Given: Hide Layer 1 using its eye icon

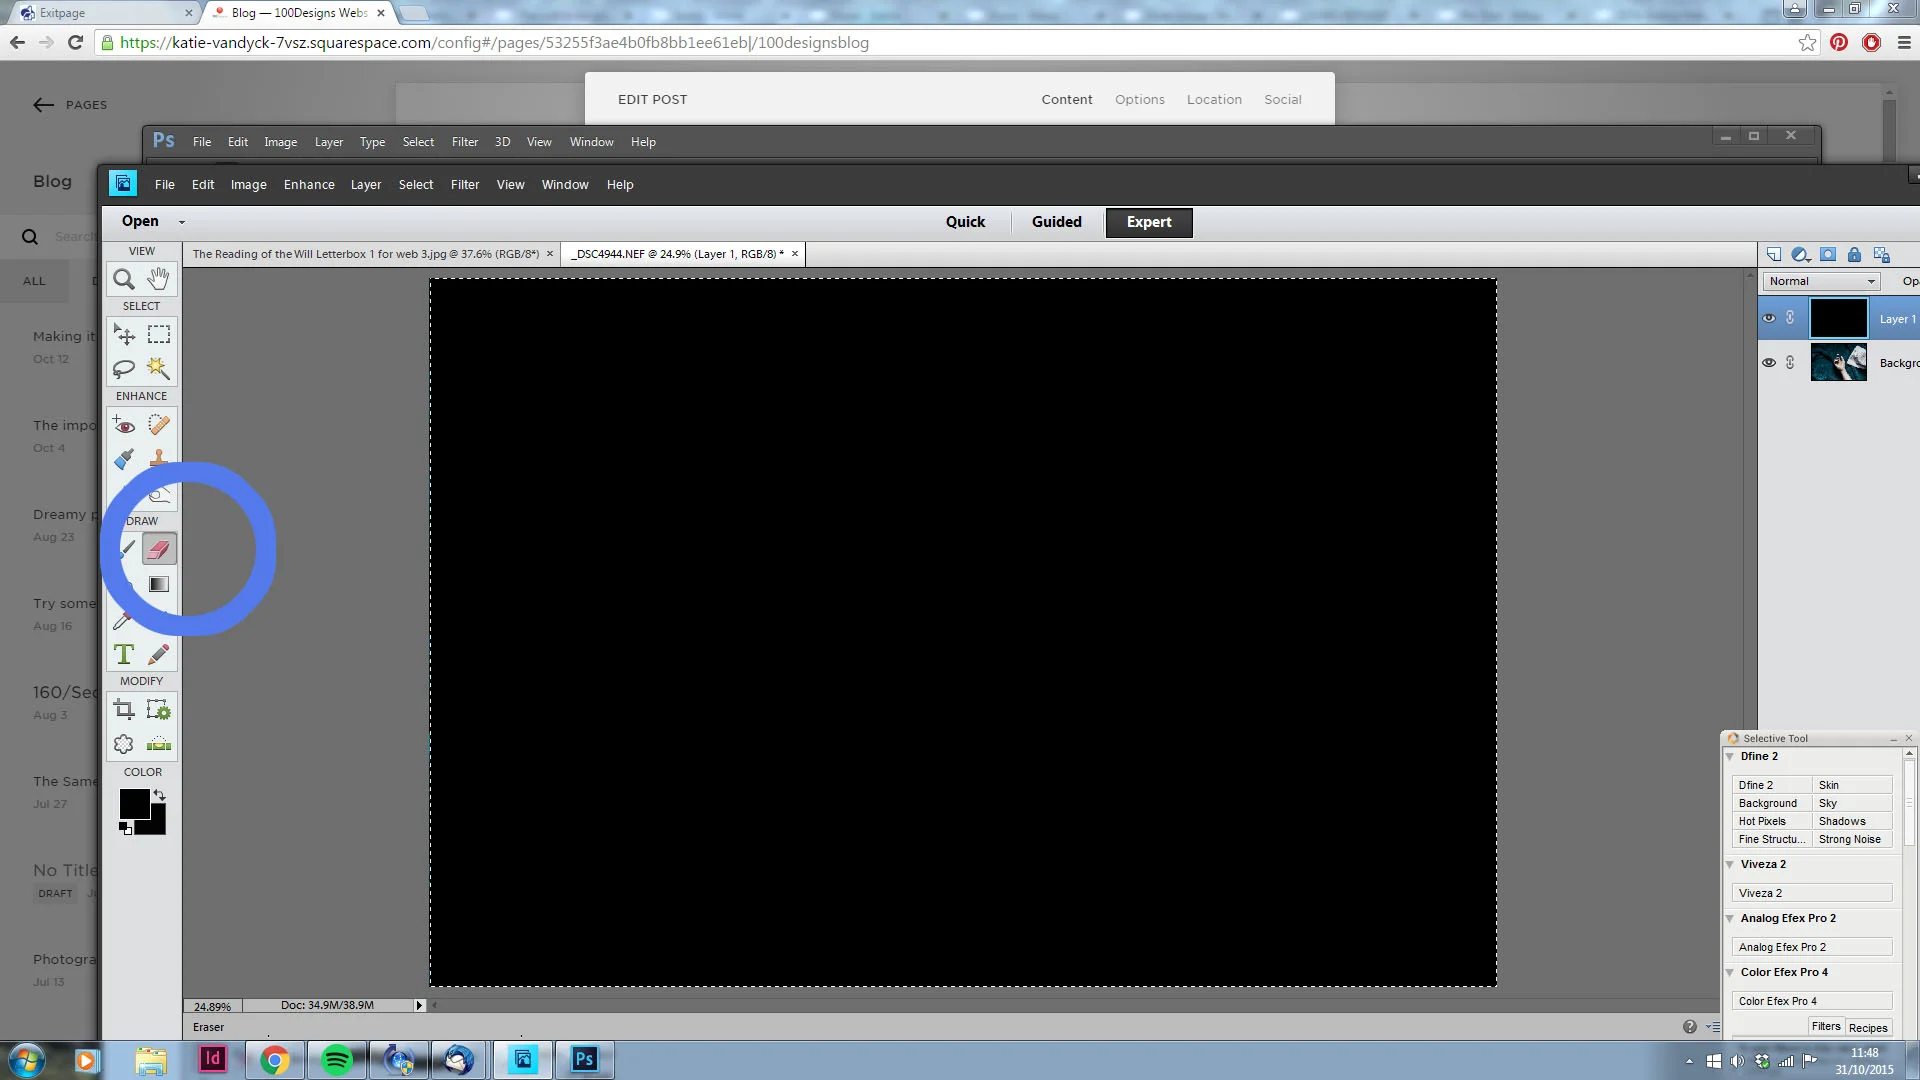Looking at the screenshot, I should coord(1769,318).
